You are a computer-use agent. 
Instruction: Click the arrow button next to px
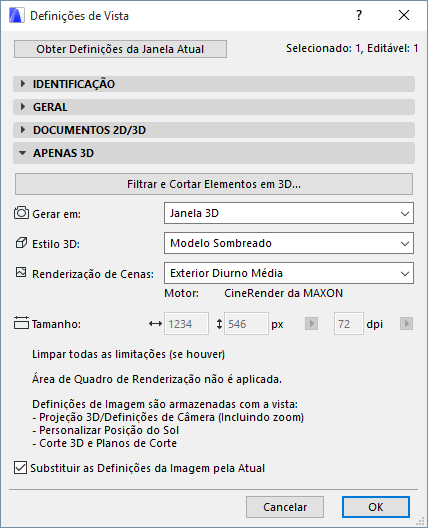pos(311,324)
